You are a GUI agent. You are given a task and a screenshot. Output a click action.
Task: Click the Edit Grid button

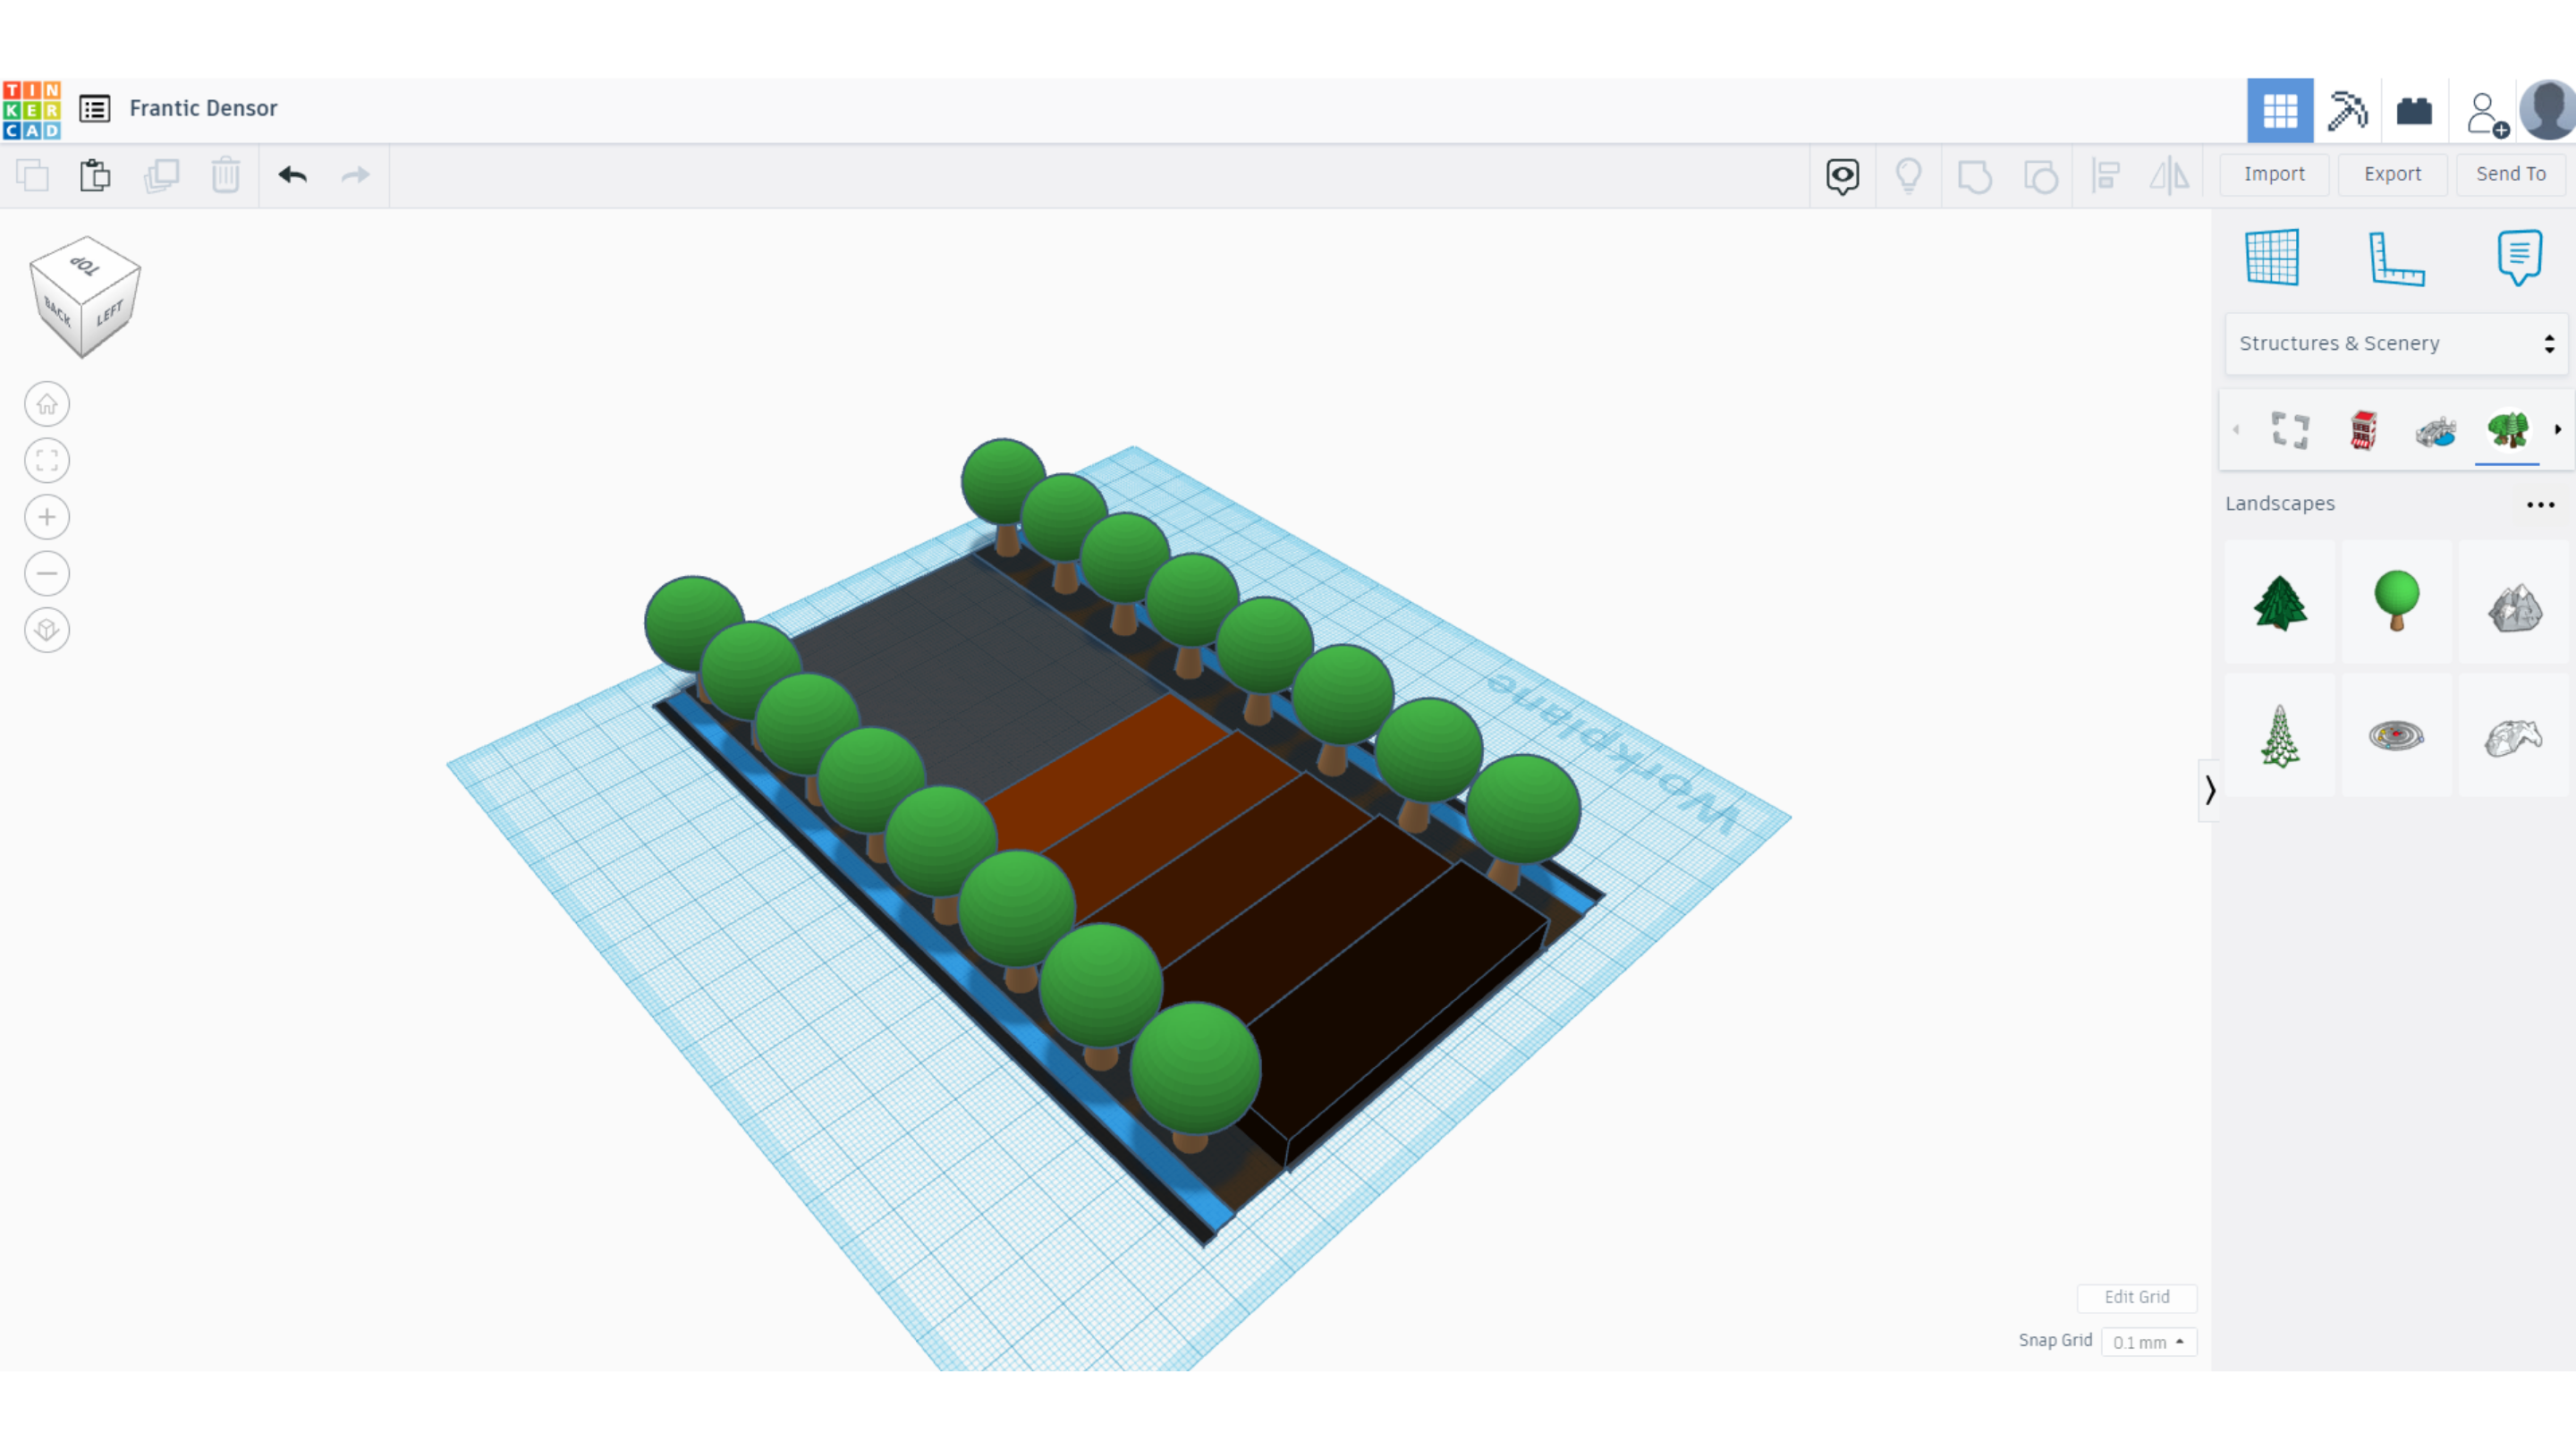2136,1297
